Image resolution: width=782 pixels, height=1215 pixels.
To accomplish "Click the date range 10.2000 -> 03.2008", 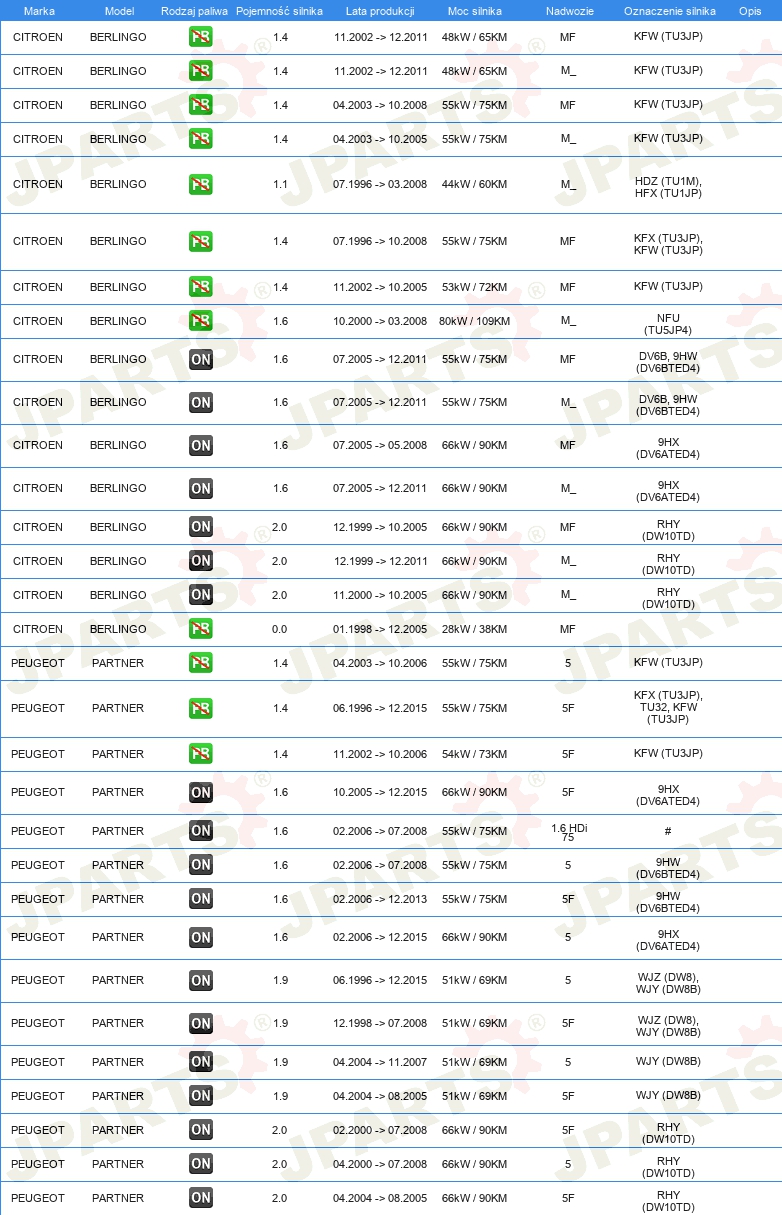I will tap(380, 321).
